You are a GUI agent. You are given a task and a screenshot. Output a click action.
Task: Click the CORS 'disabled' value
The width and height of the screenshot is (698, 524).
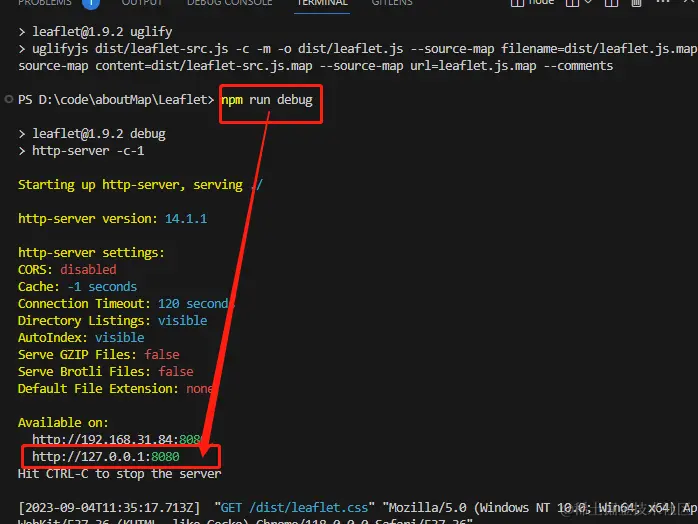click(x=88, y=270)
